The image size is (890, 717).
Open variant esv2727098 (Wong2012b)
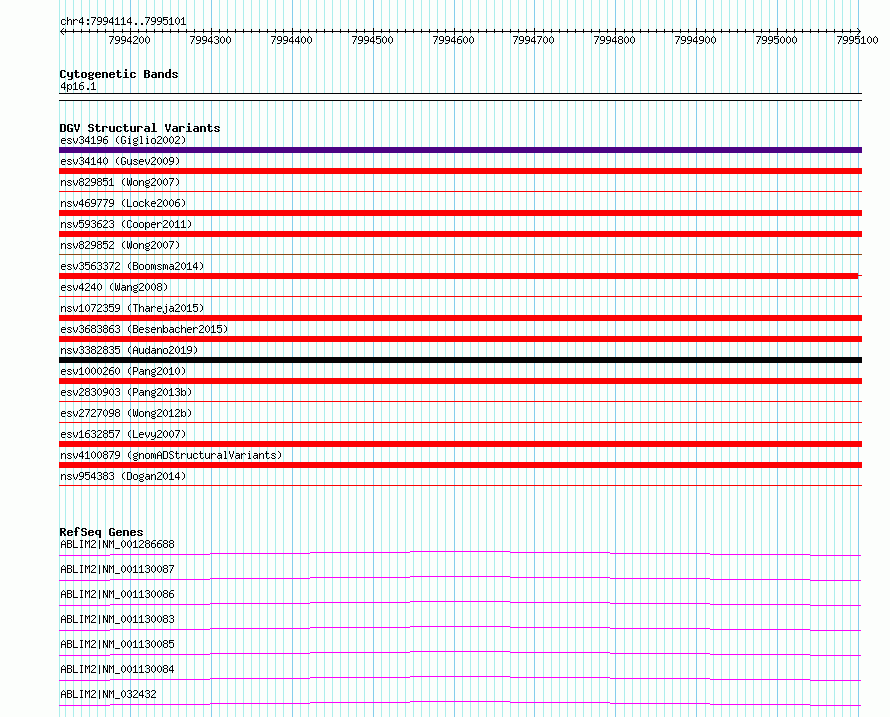(126, 413)
